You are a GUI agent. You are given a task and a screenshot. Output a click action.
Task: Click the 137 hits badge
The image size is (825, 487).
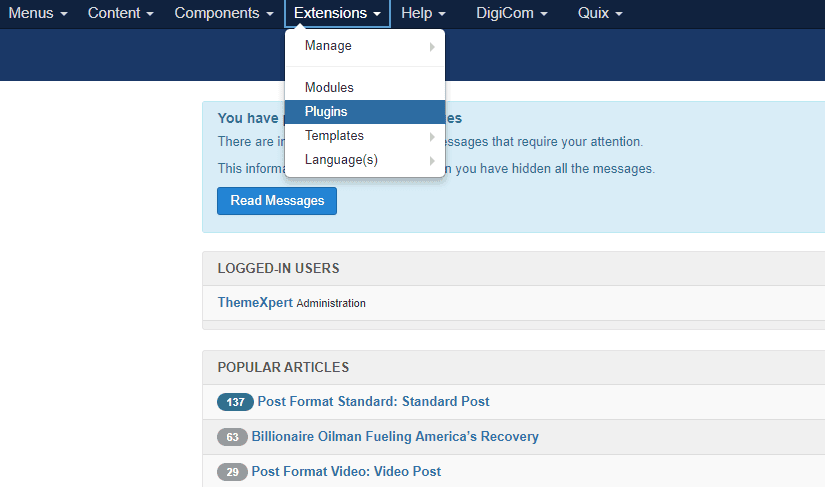click(235, 402)
